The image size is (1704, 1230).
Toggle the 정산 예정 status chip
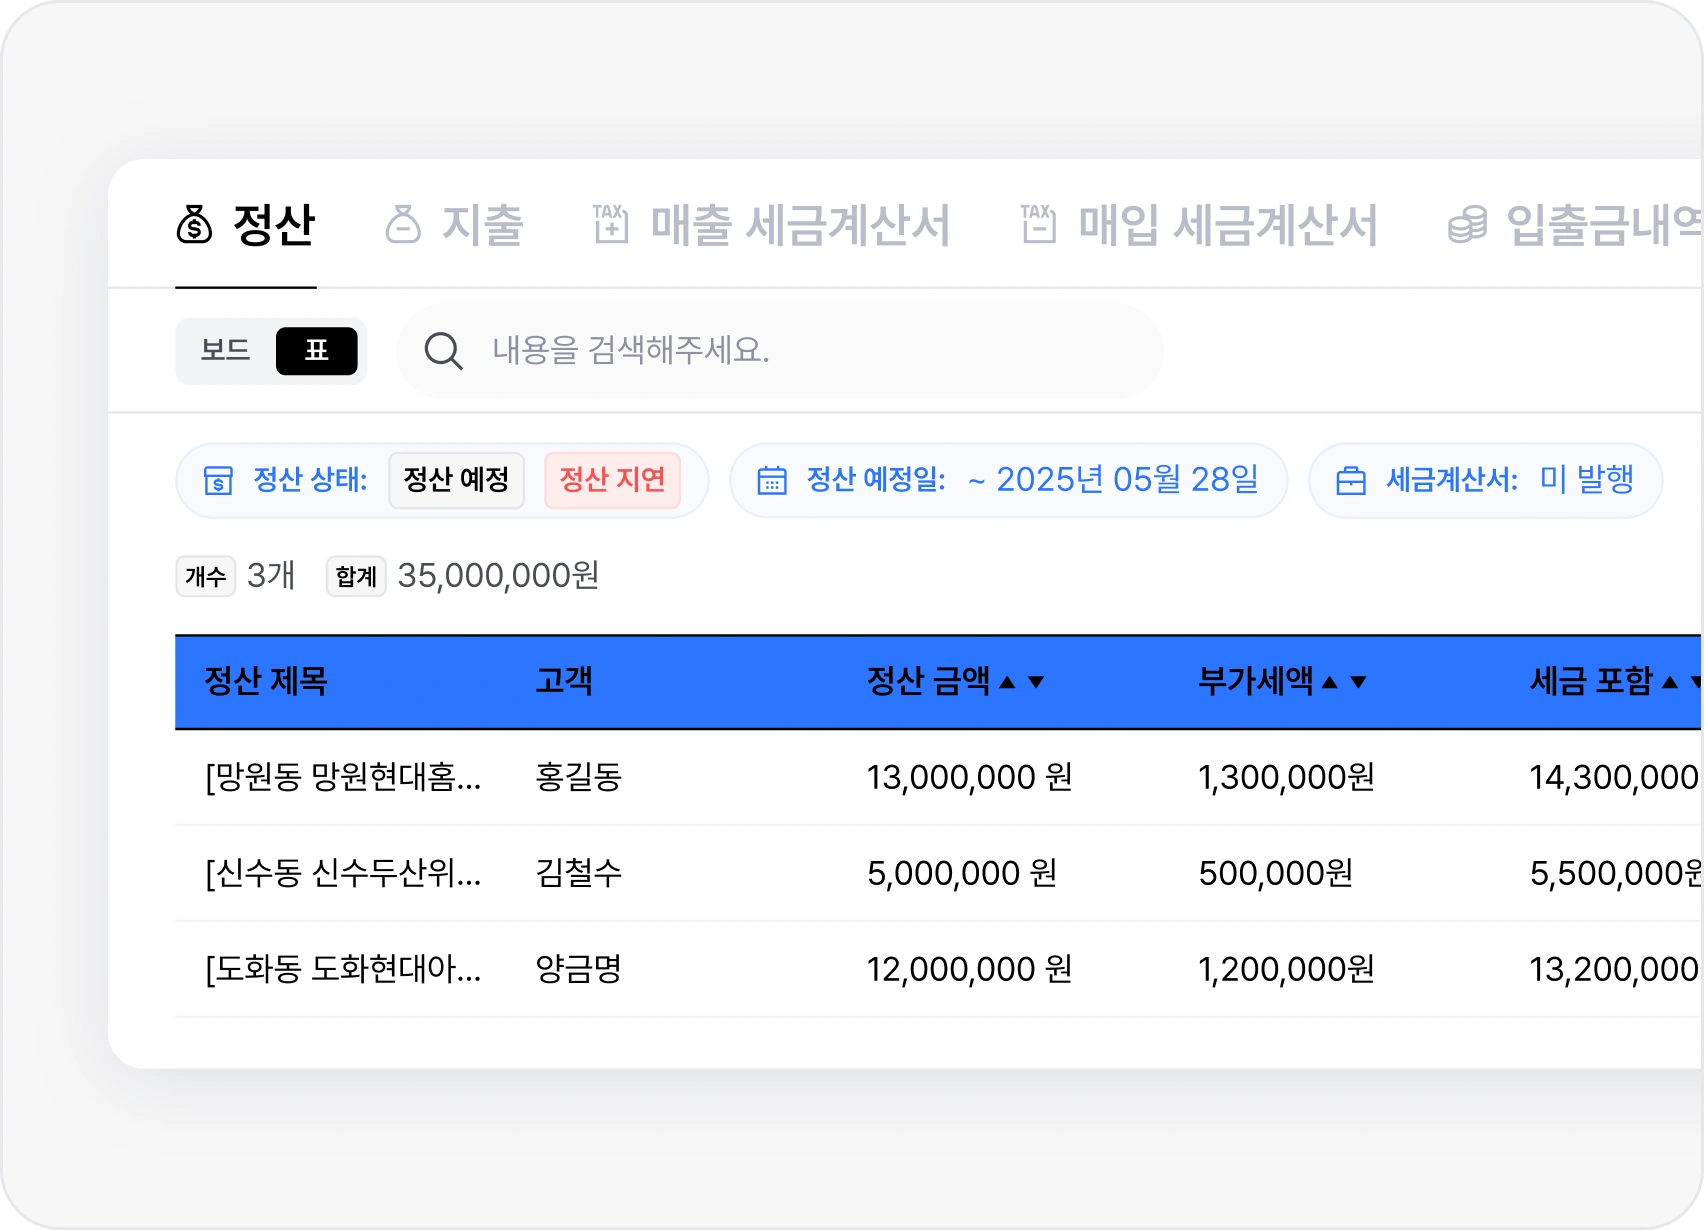(456, 480)
